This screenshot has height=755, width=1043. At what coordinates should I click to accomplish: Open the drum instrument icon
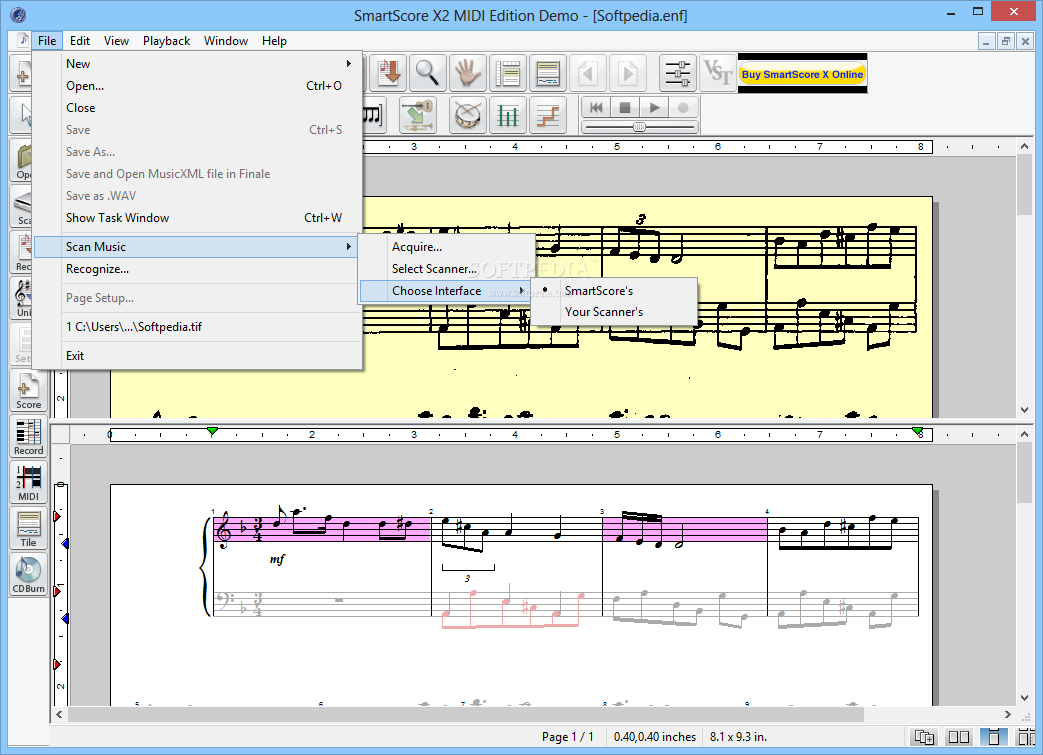coord(468,116)
